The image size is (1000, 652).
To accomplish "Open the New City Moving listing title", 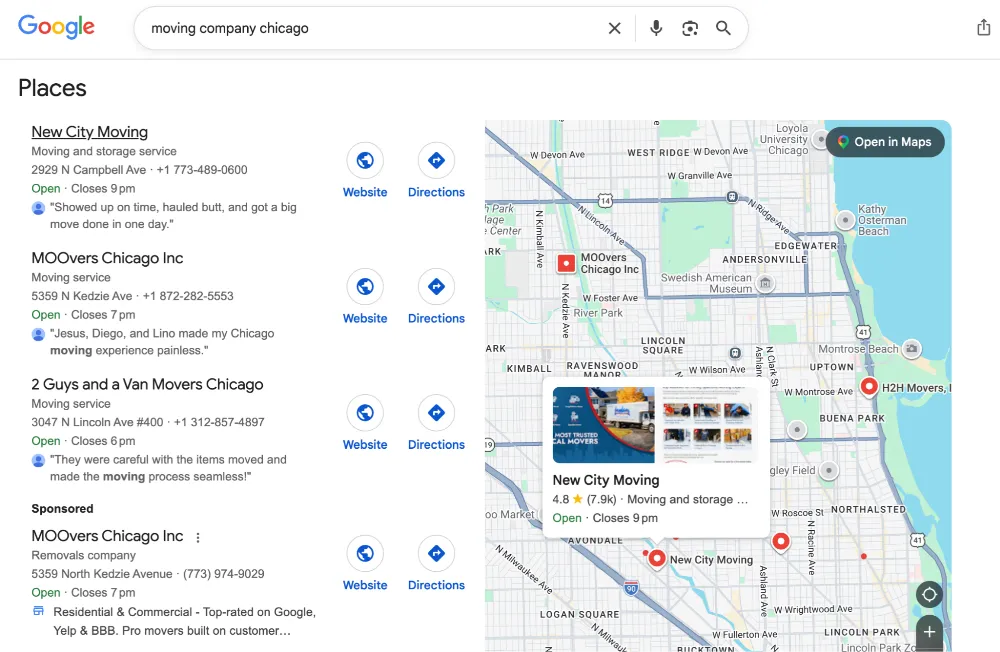I will point(89,132).
